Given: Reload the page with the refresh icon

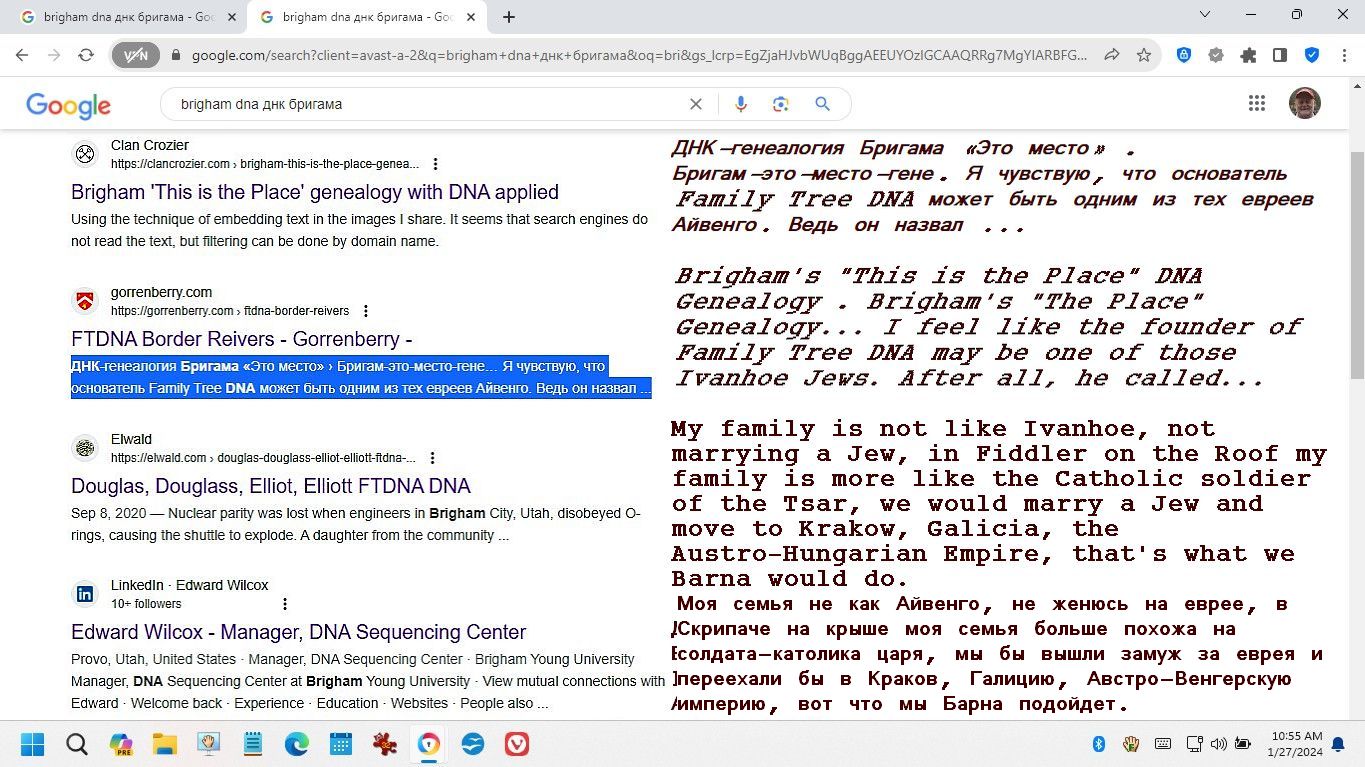Looking at the screenshot, I should 86,56.
